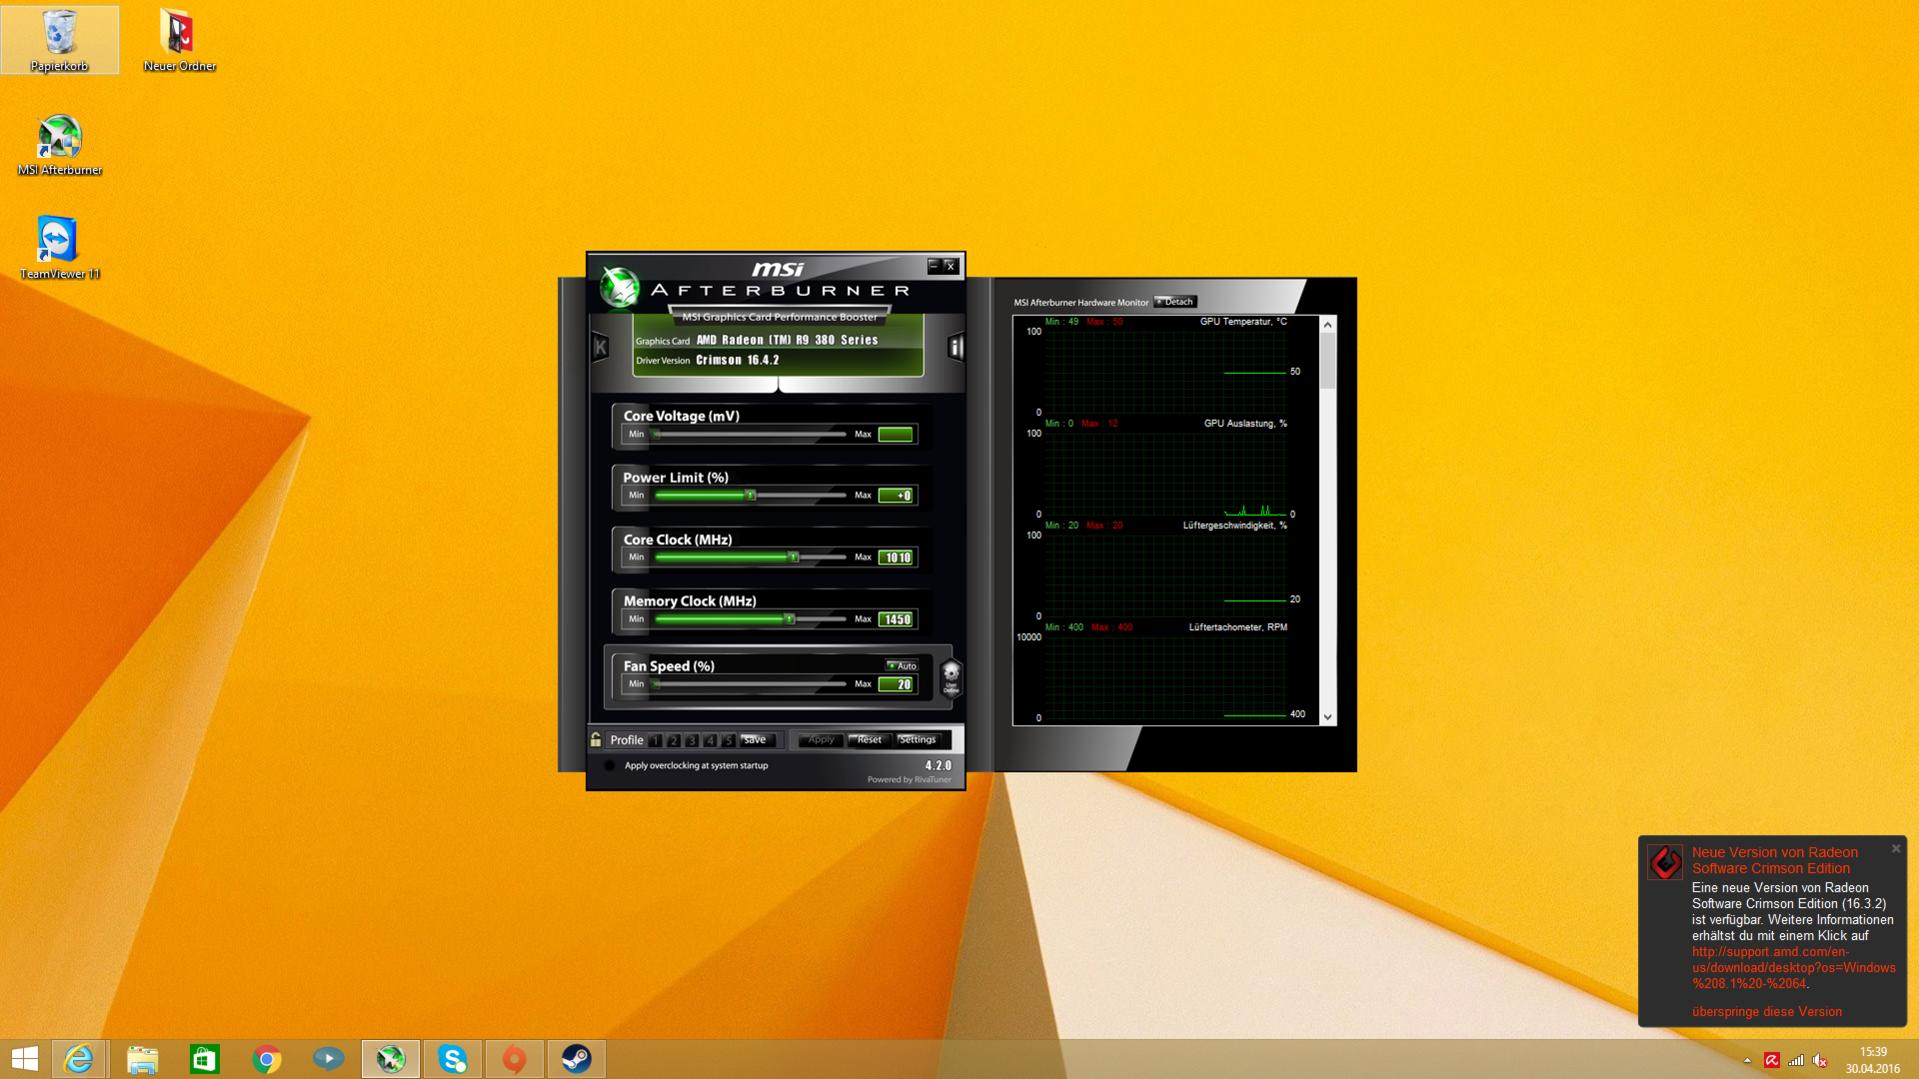Viewport: 1919px width, 1079px height.
Task: Click überspringe diese Version link
Action: click(1766, 1012)
